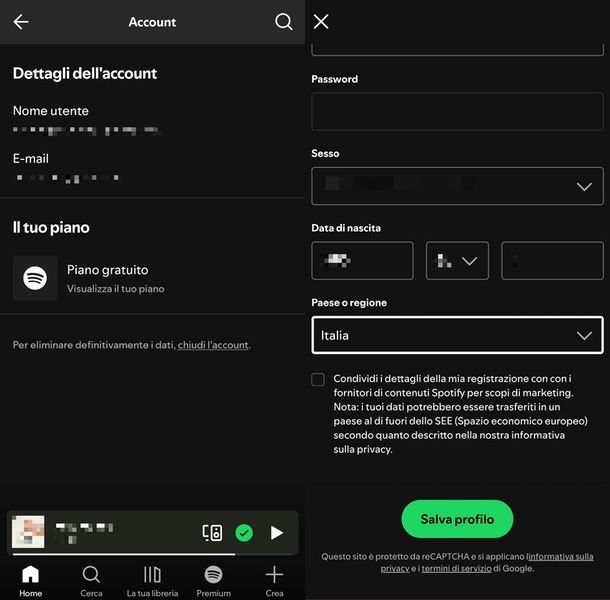
Task: Open La tua libreria tab
Action: pos(152,581)
